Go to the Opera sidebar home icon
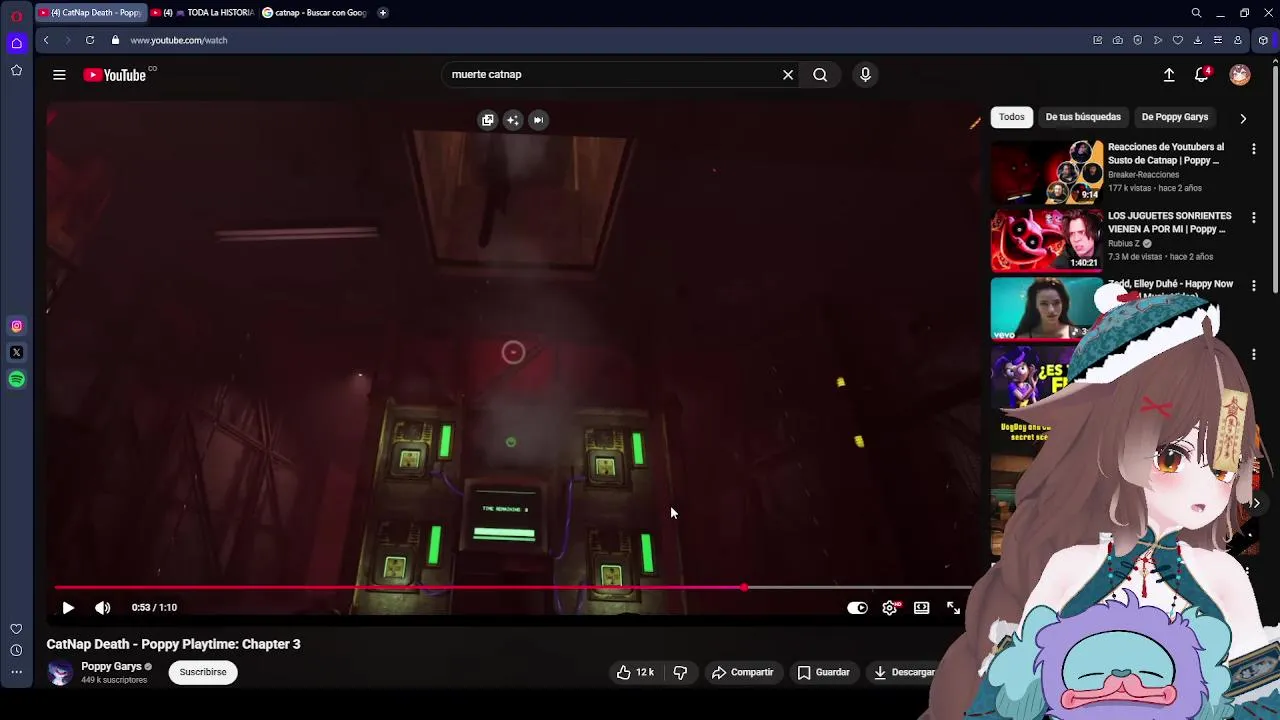 16,43
